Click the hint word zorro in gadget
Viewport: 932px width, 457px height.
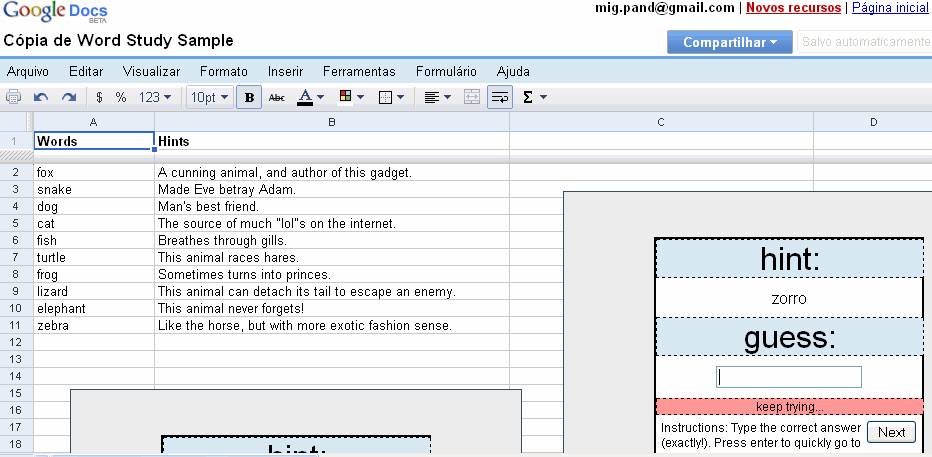789,298
